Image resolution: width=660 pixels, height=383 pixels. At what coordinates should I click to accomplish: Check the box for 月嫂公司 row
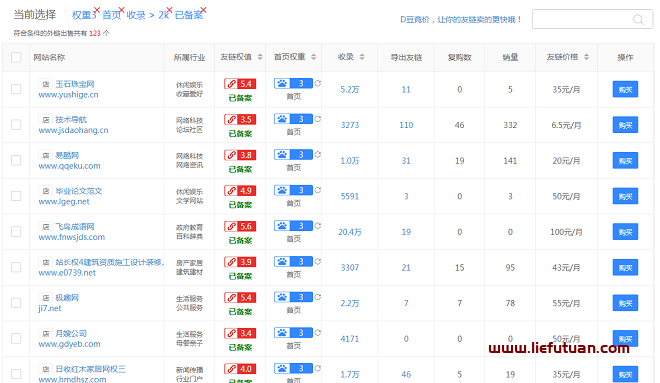click(x=16, y=338)
